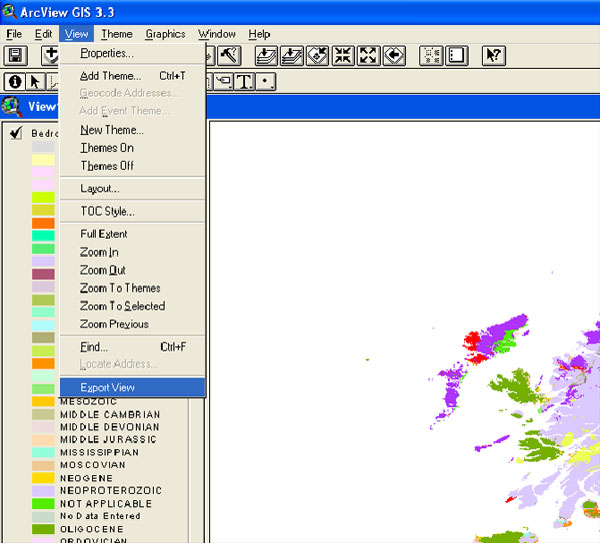Click Clear Selected Features icon
The height and width of the screenshot is (543, 600).
click(x=457, y=55)
